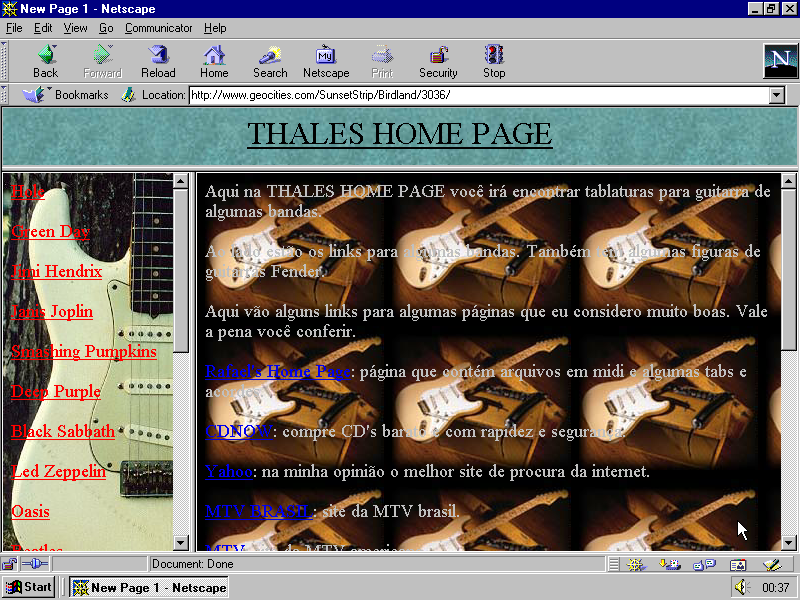800x600 pixels.
Task: Open the Janis Joplin link
Action: pyautogui.click(x=52, y=311)
